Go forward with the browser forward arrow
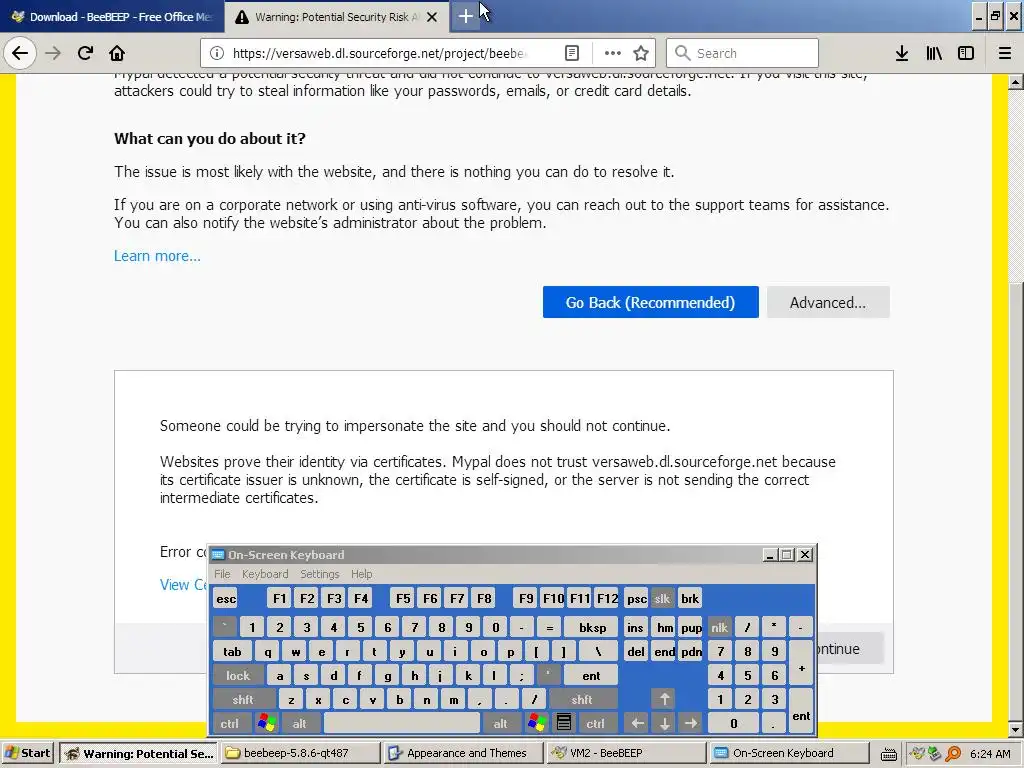Viewport: 1024px width, 768px height. pyautogui.click(x=53, y=54)
